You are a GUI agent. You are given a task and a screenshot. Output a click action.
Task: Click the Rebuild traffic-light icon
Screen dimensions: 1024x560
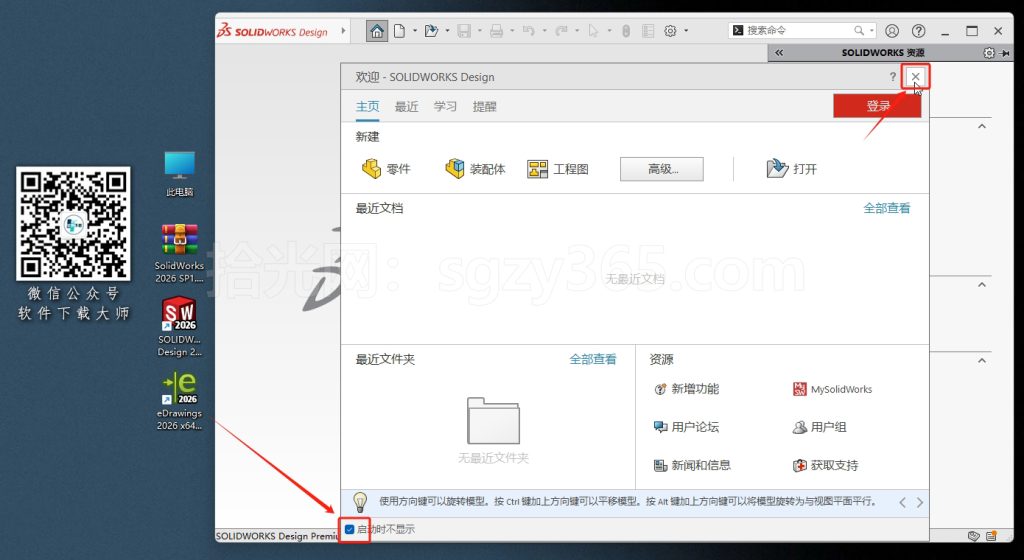coord(626,31)
